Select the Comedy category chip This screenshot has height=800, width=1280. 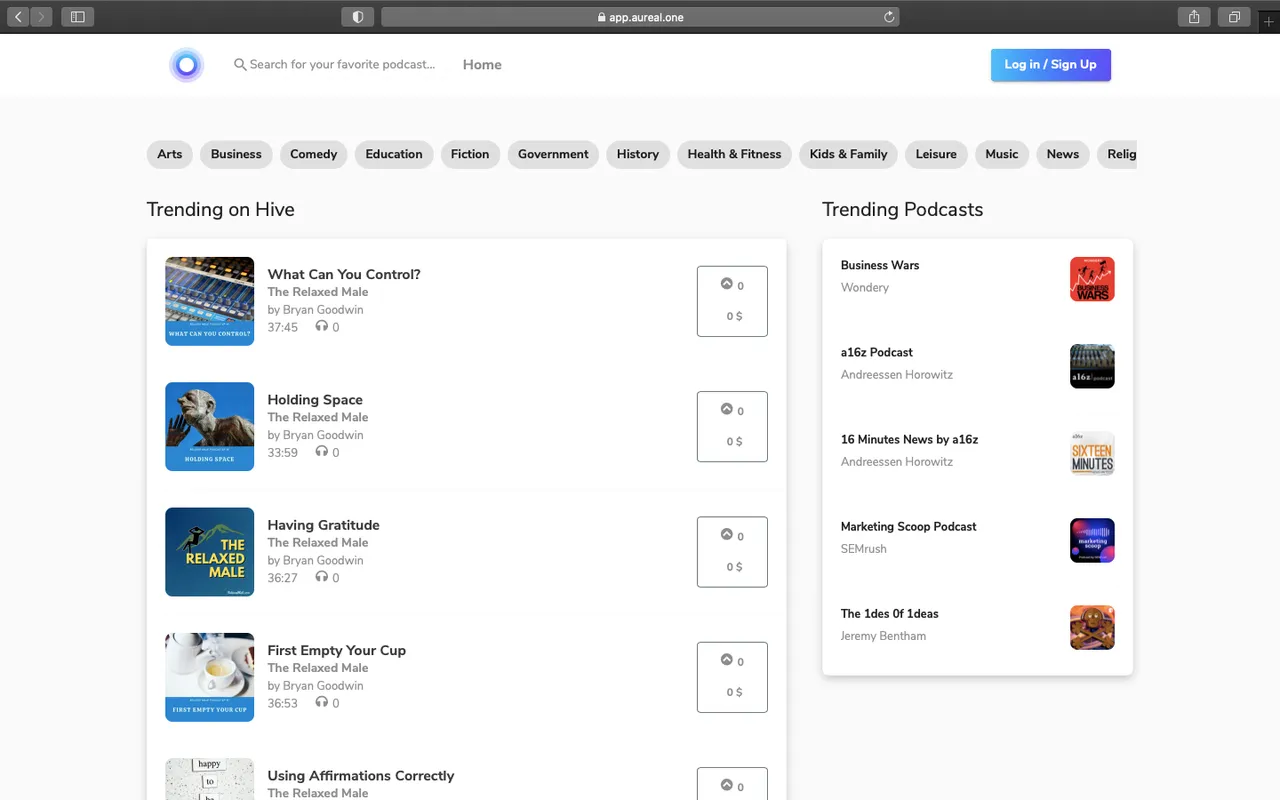pyautogui.click(x=314, y=154)
